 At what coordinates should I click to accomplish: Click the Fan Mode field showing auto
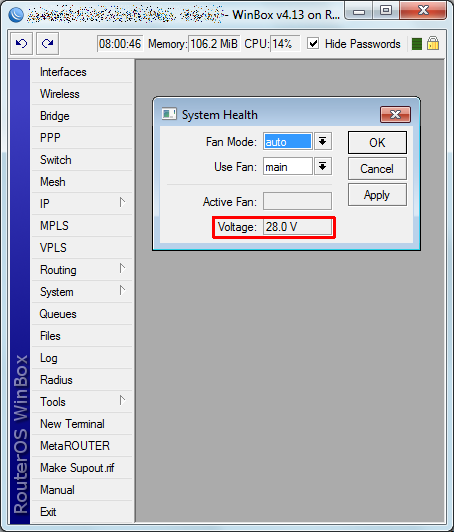pyautogui.click(x=288, y=141)
